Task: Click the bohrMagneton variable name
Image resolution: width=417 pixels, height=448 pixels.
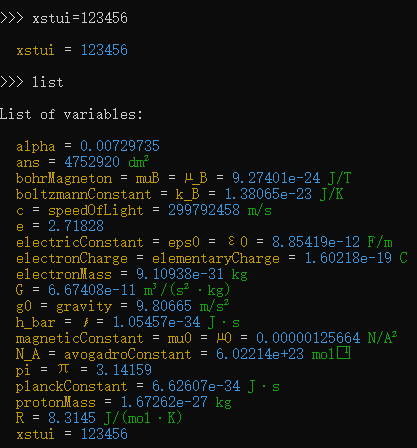Action: pyautogui.click(x=64, y=178)
